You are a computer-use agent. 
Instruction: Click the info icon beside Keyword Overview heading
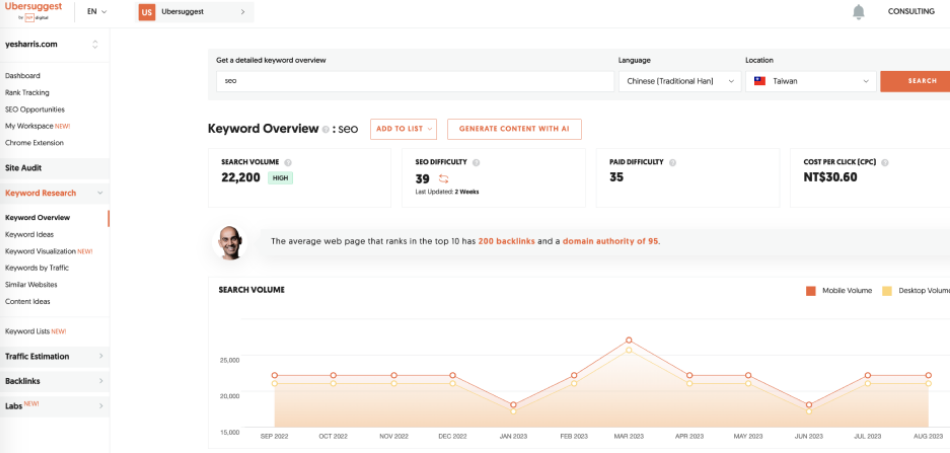326,129
